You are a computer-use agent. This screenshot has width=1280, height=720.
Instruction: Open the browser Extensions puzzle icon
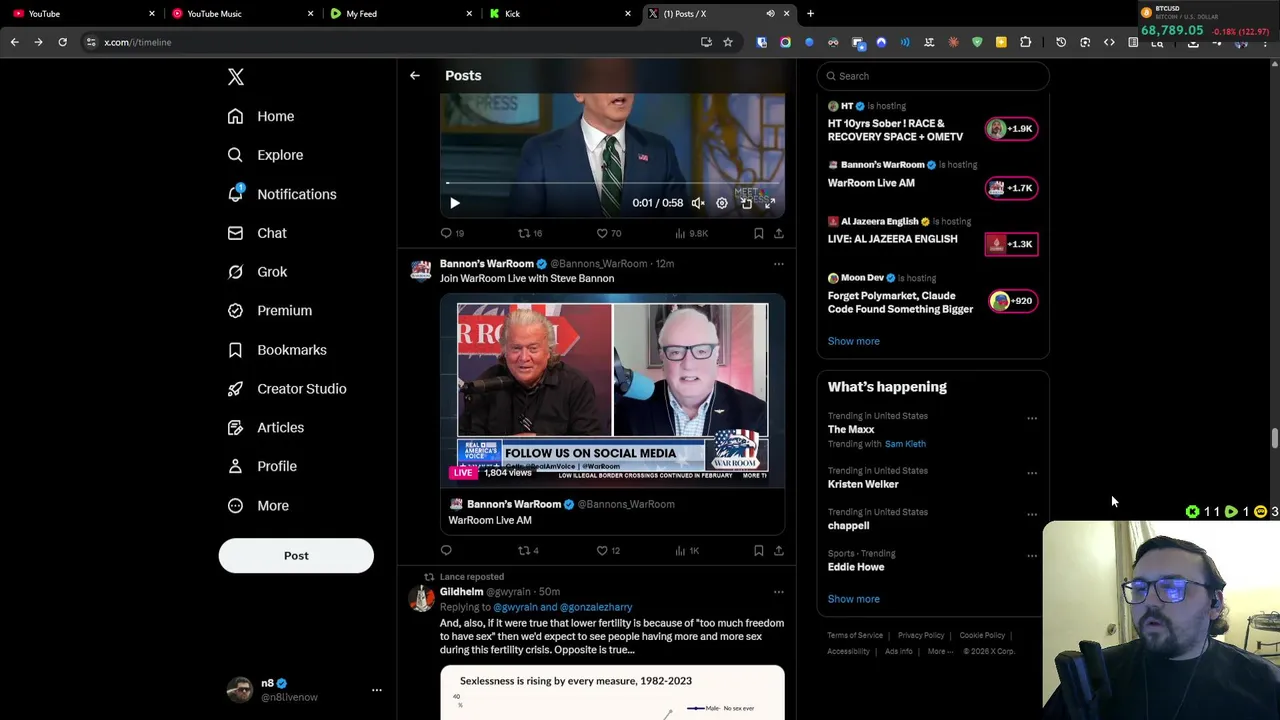1025,42
